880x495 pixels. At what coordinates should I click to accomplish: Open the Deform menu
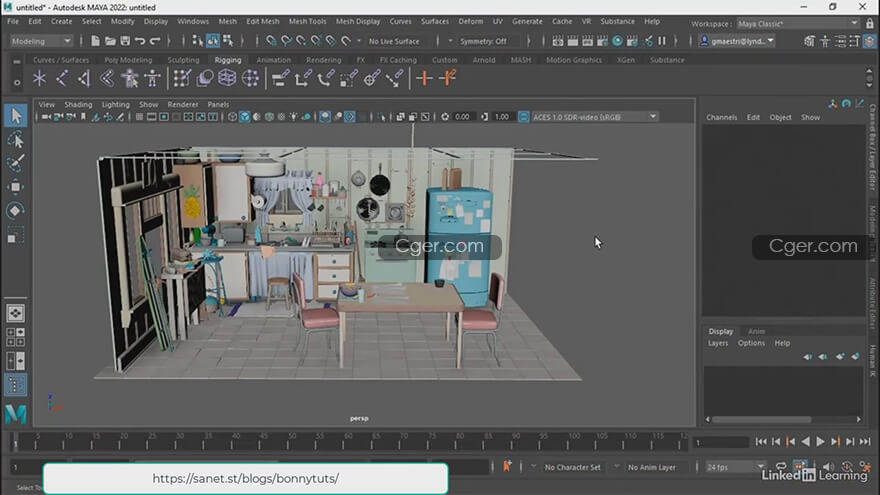470,21
